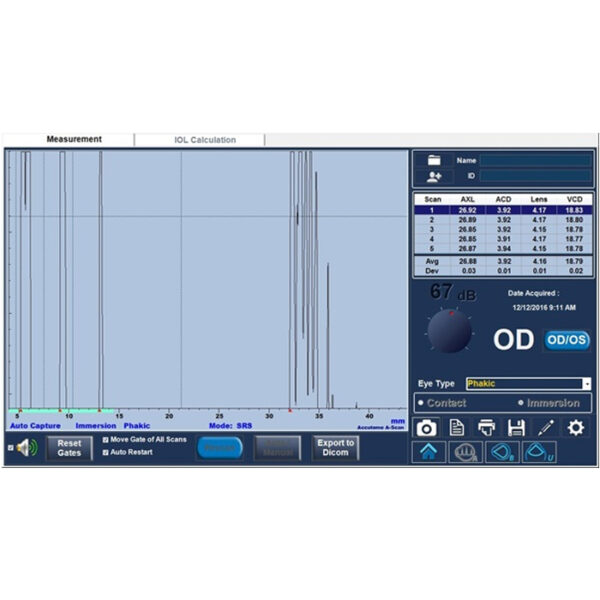Click the add patient icon
Image resolution: width=600 pixels, height=600 pixels.
click(x=434, y=176)
